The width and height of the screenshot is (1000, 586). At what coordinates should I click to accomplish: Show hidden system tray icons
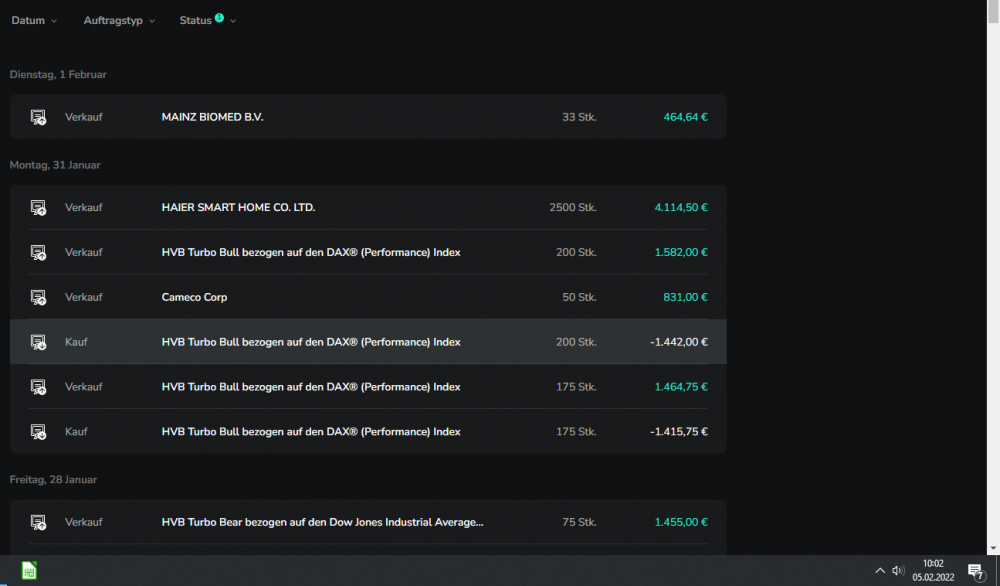(x=879, y=571)
